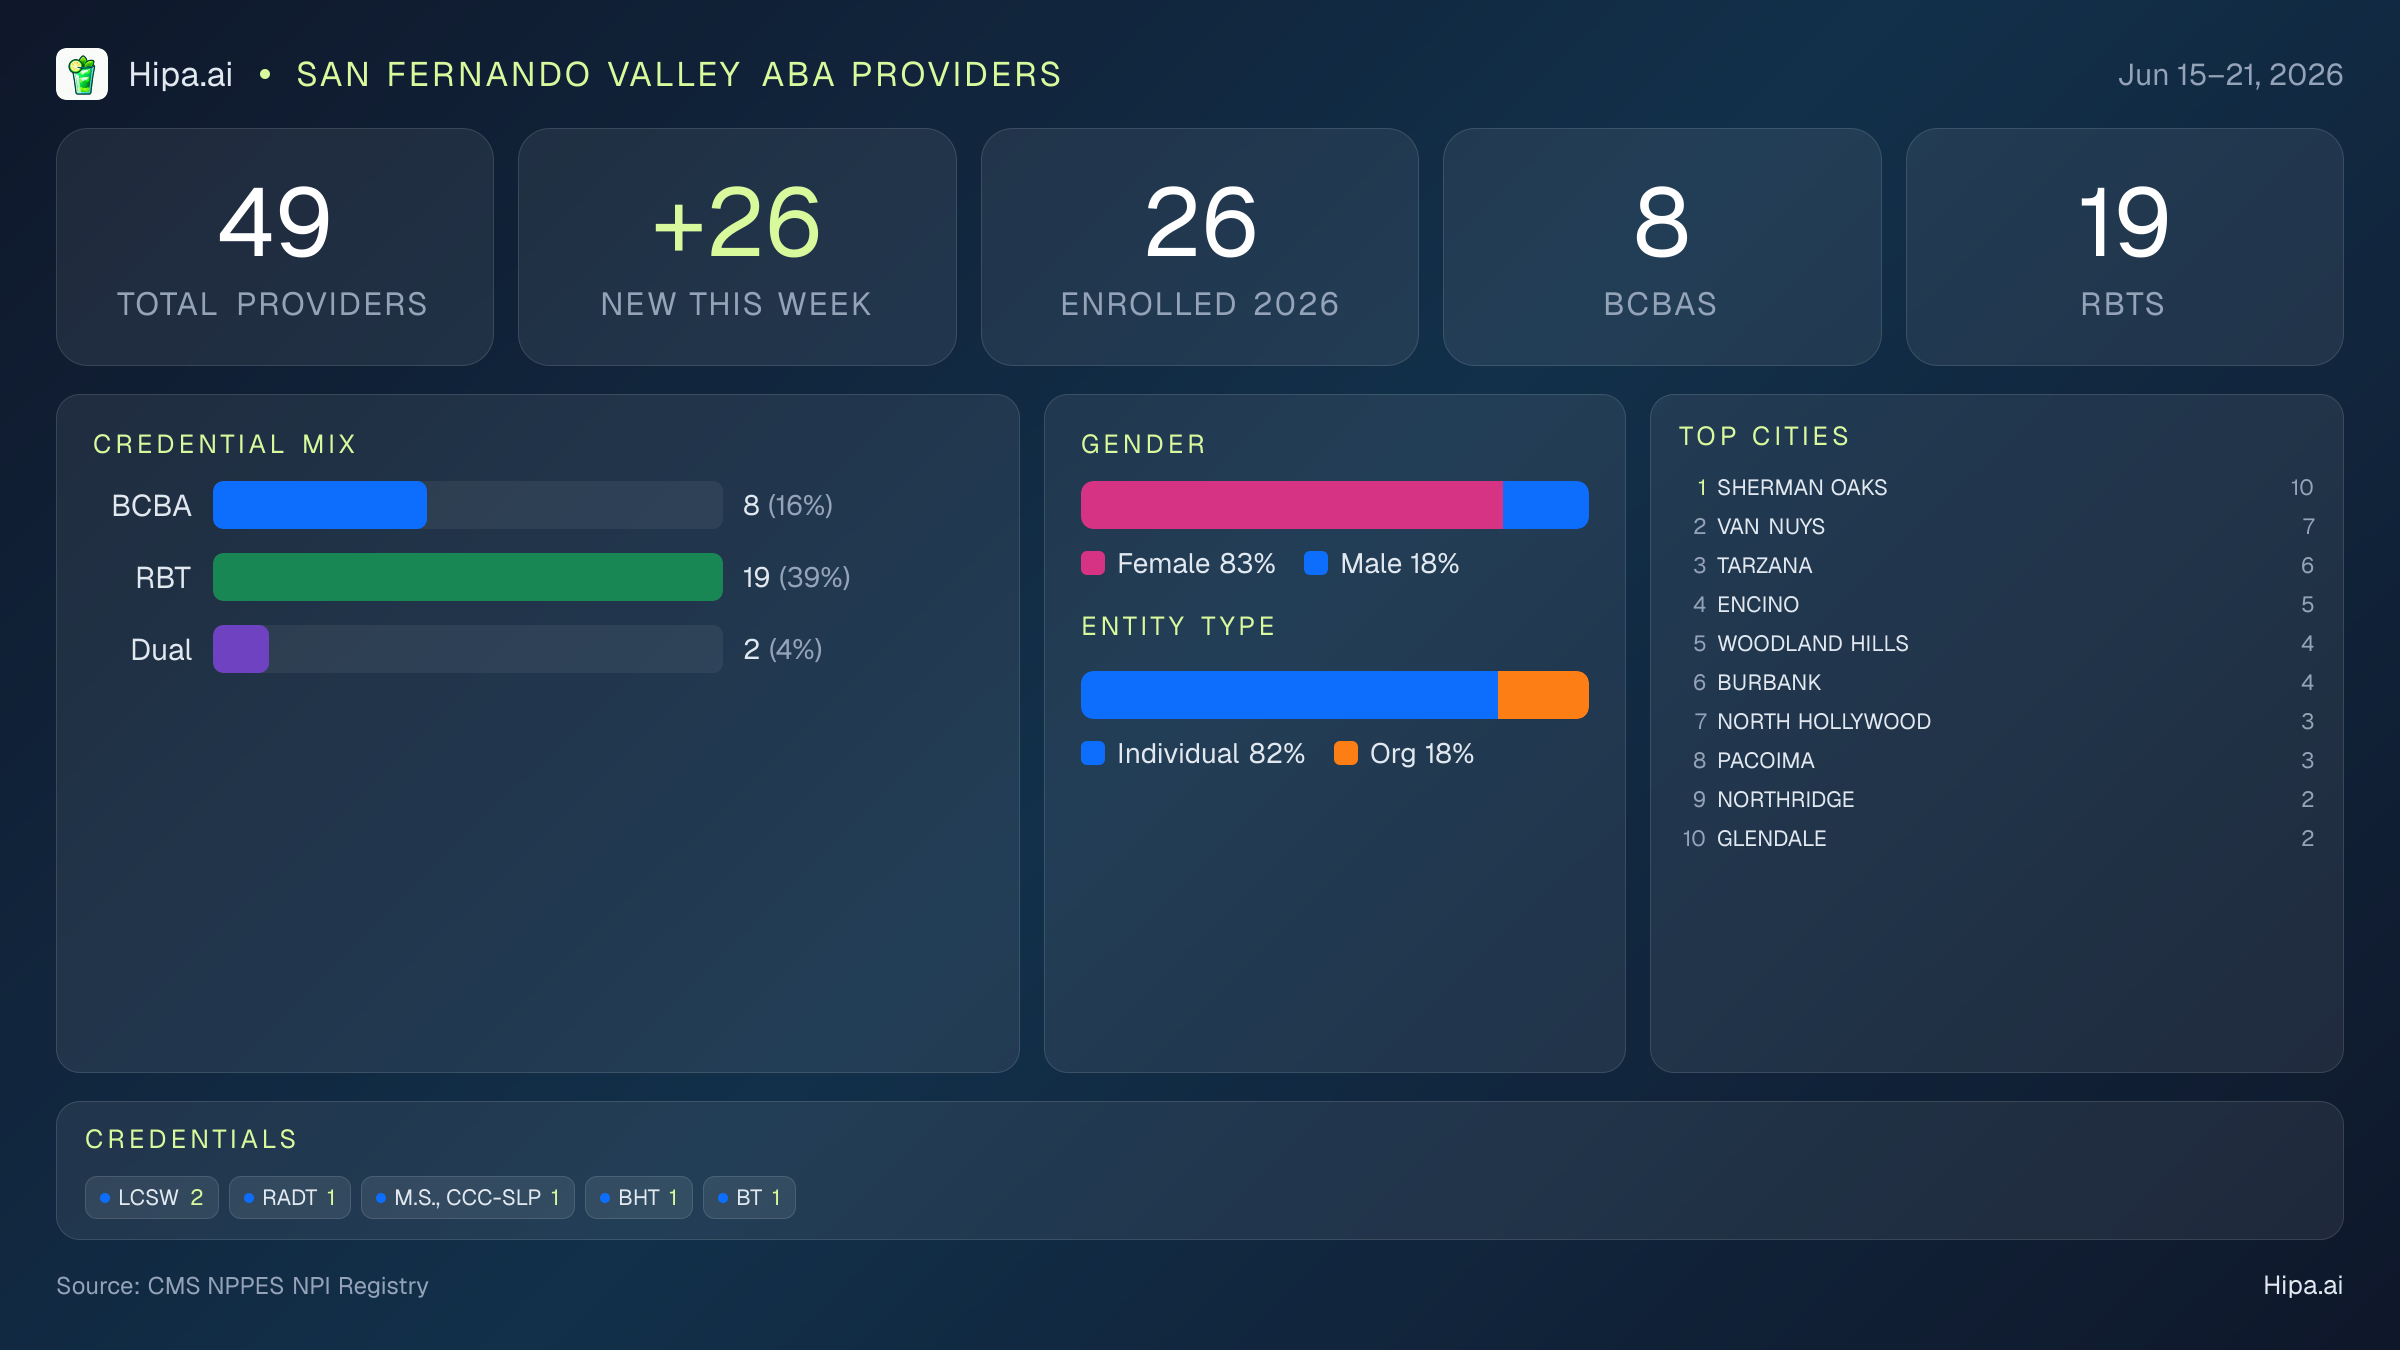
Task: Click the Hipa.ai footer text
Action: coord(2303,1285)
